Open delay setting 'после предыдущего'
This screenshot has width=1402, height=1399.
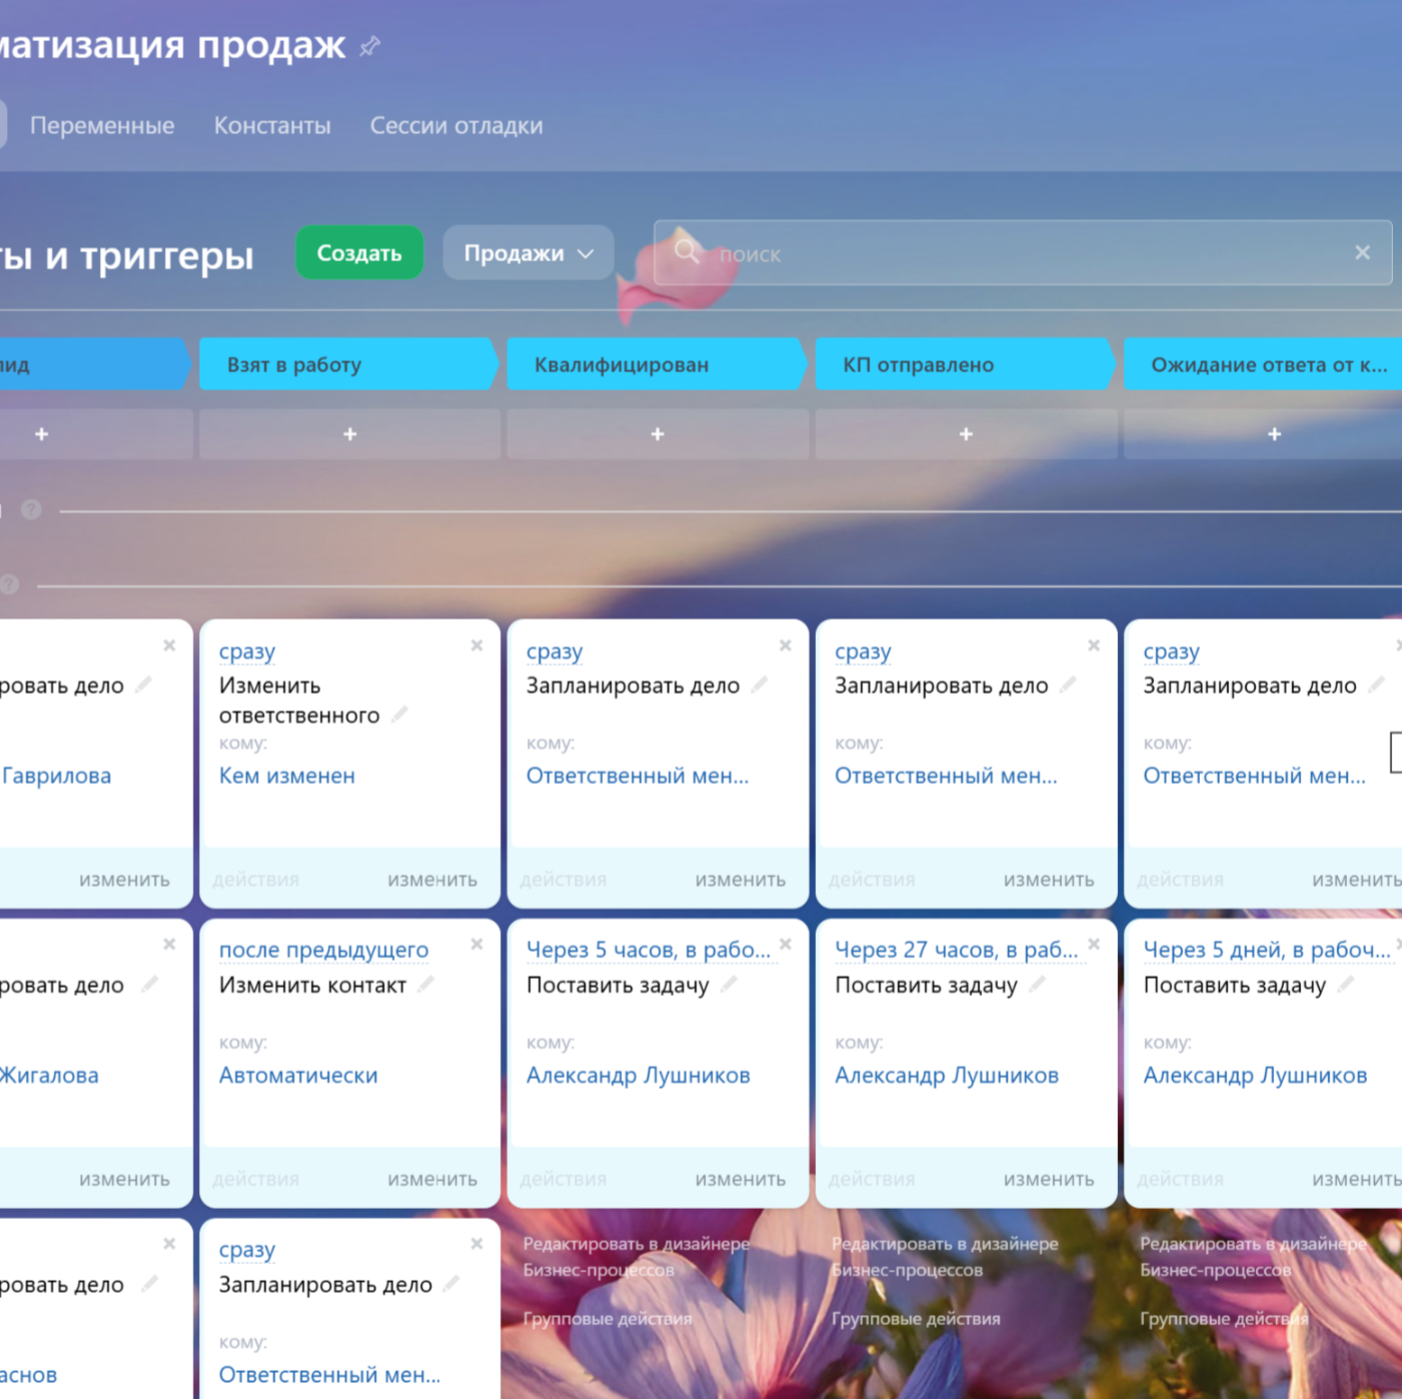pyautogui.click(x=323, y=950)
